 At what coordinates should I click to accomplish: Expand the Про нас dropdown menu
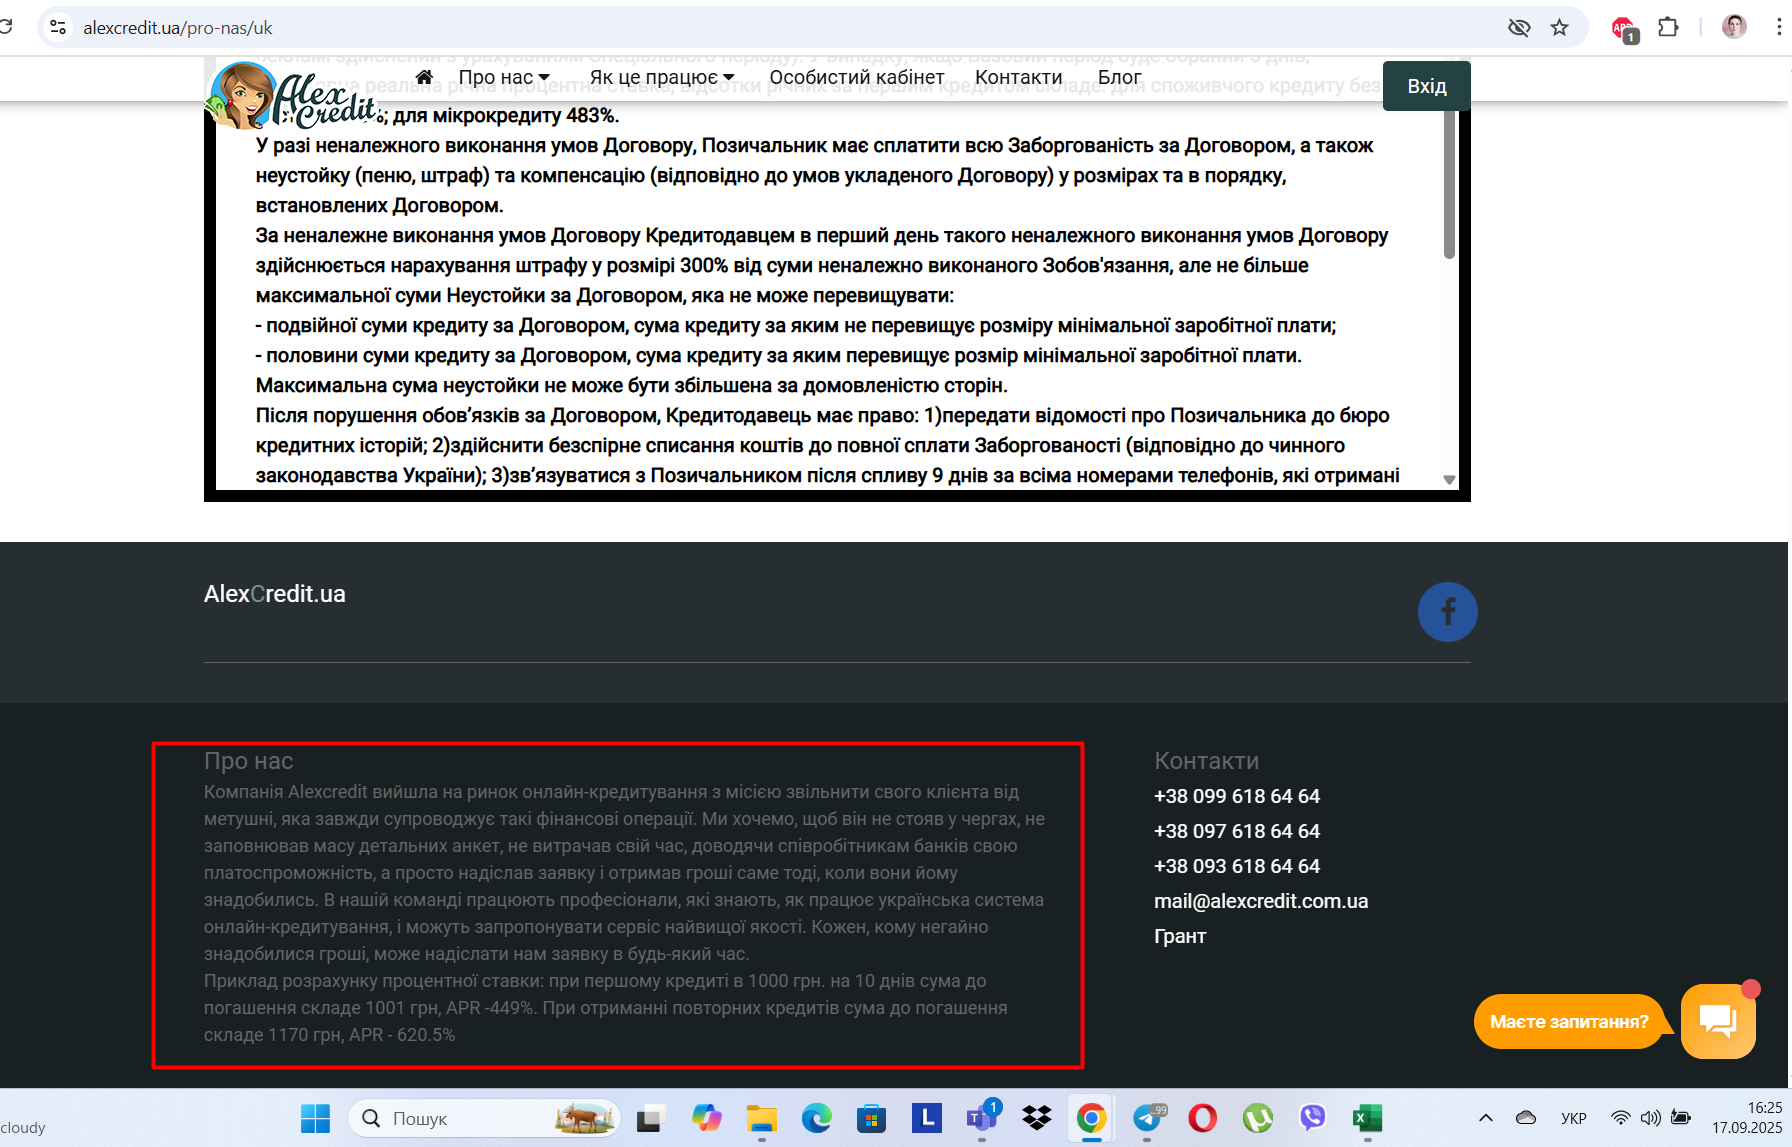coord(504,77)
